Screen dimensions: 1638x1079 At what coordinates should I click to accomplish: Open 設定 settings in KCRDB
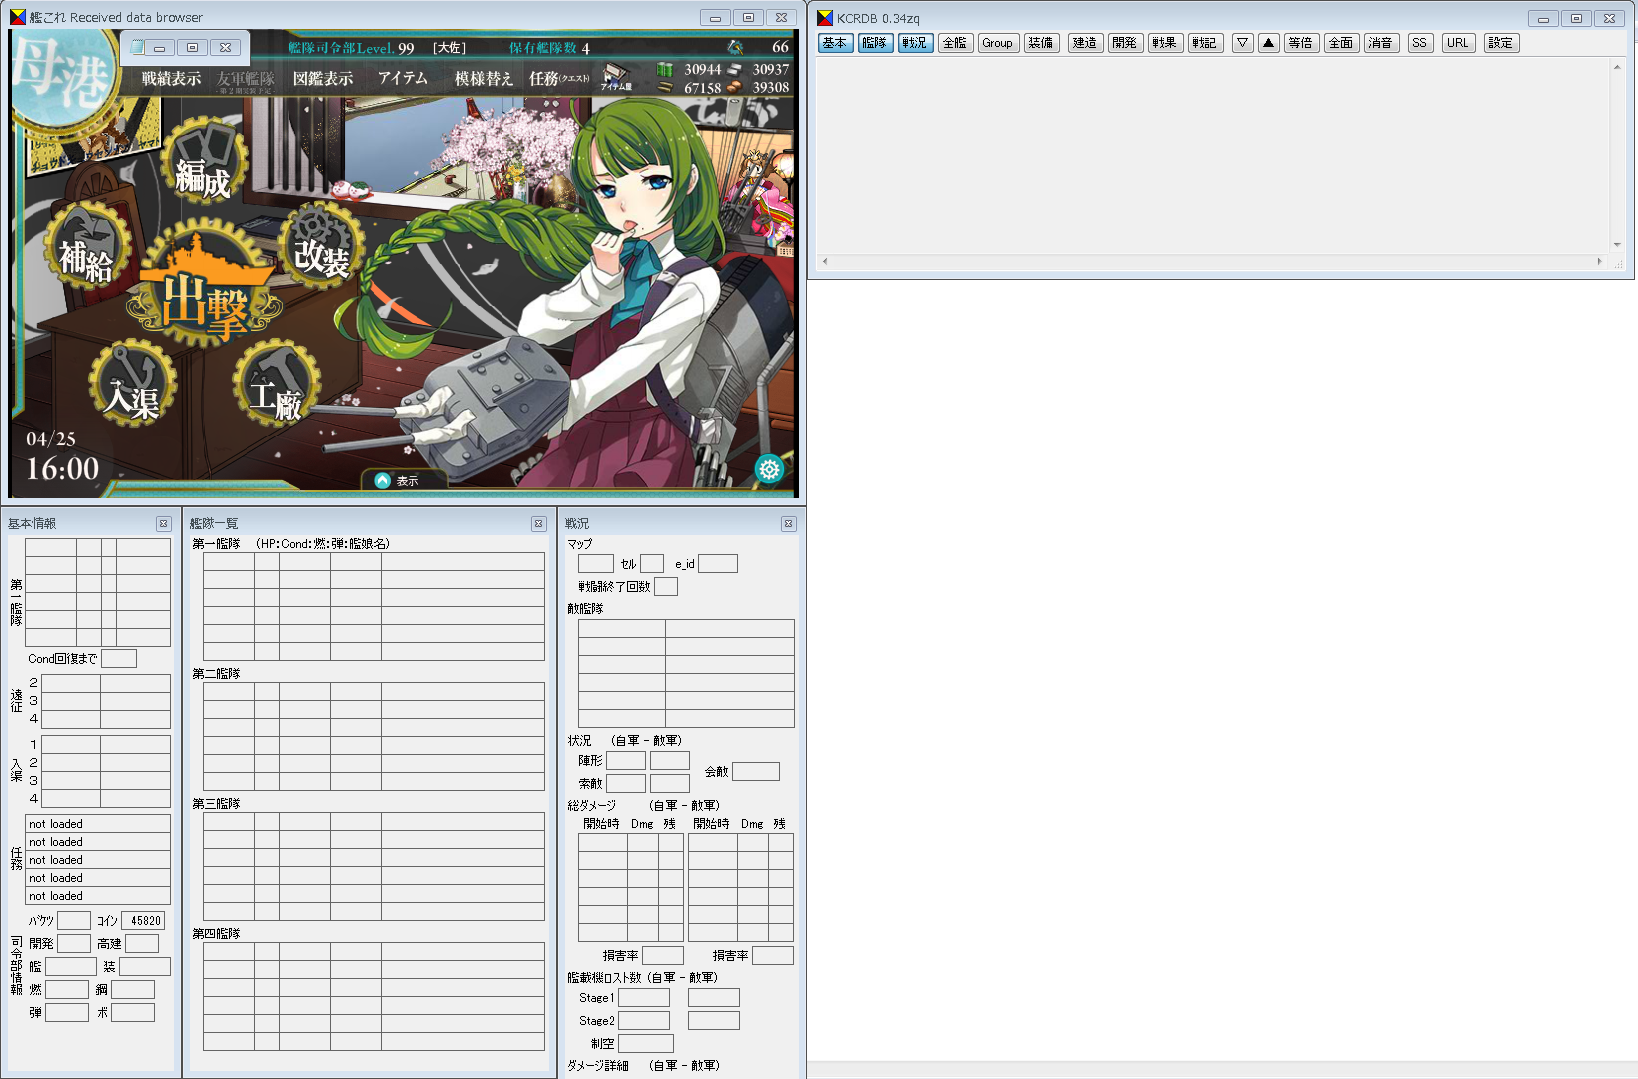pyautogui.click(x=1501, y=43)
